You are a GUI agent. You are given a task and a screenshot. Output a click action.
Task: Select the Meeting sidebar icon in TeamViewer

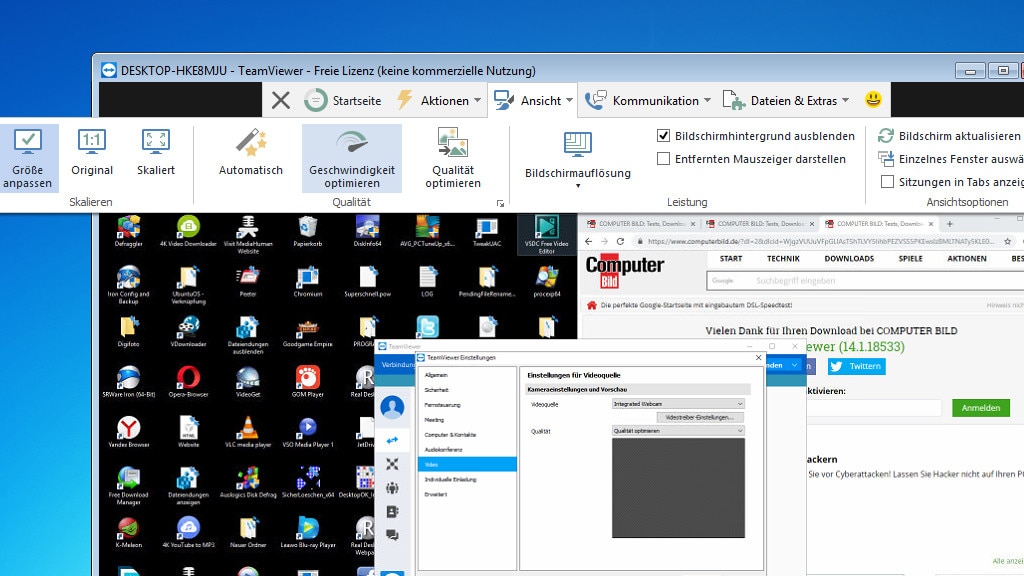pos(392,488)
